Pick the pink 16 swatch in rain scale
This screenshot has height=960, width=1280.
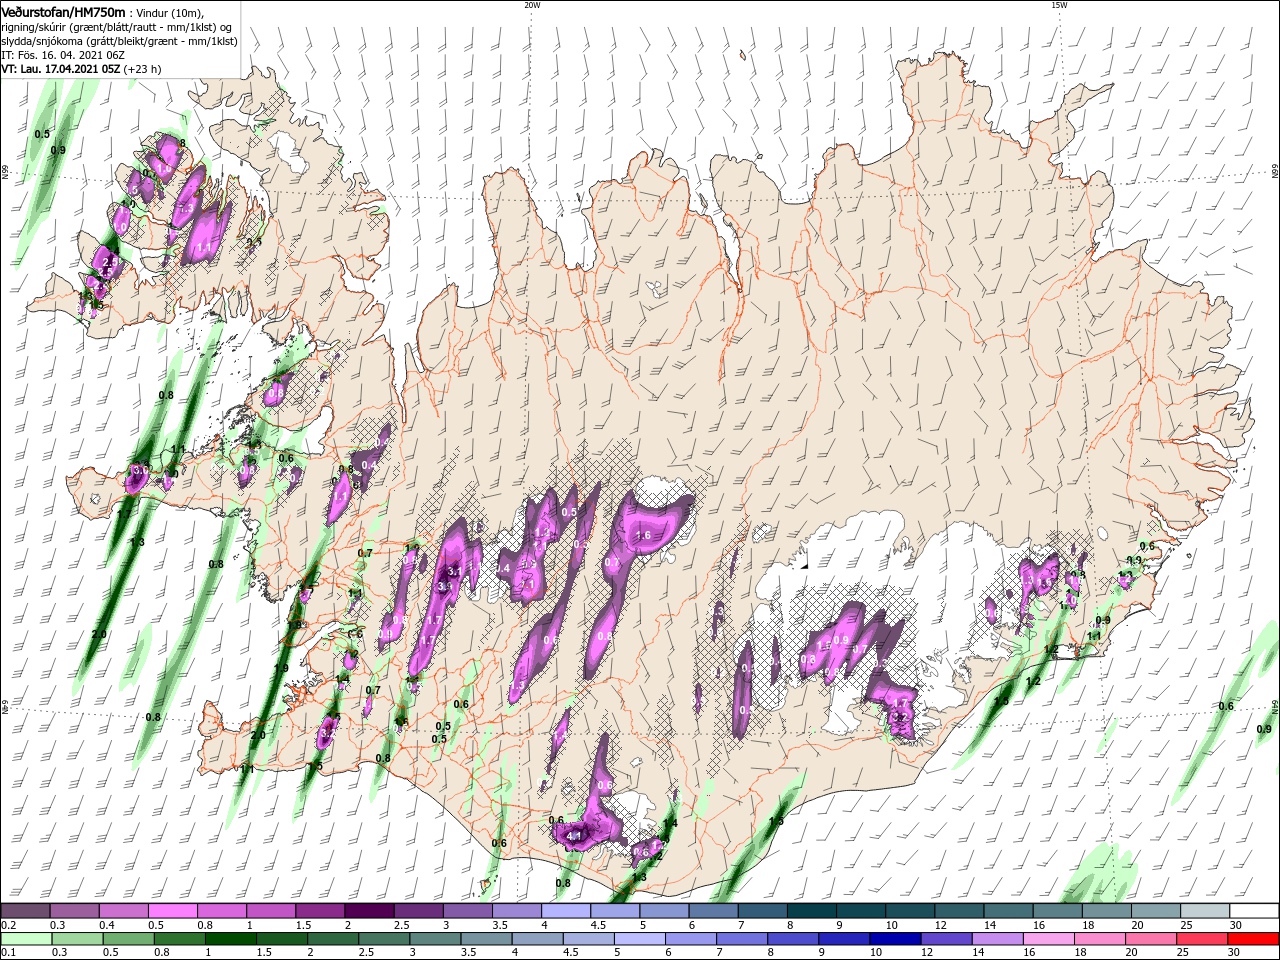[1049, 939]
